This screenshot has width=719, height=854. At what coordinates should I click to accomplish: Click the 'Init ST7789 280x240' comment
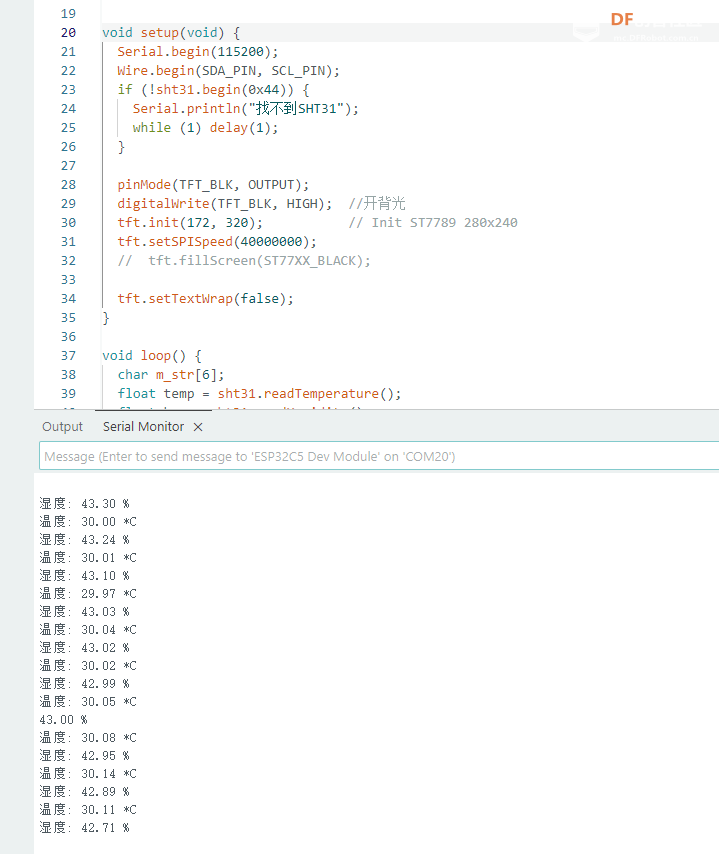coord(432,222)
